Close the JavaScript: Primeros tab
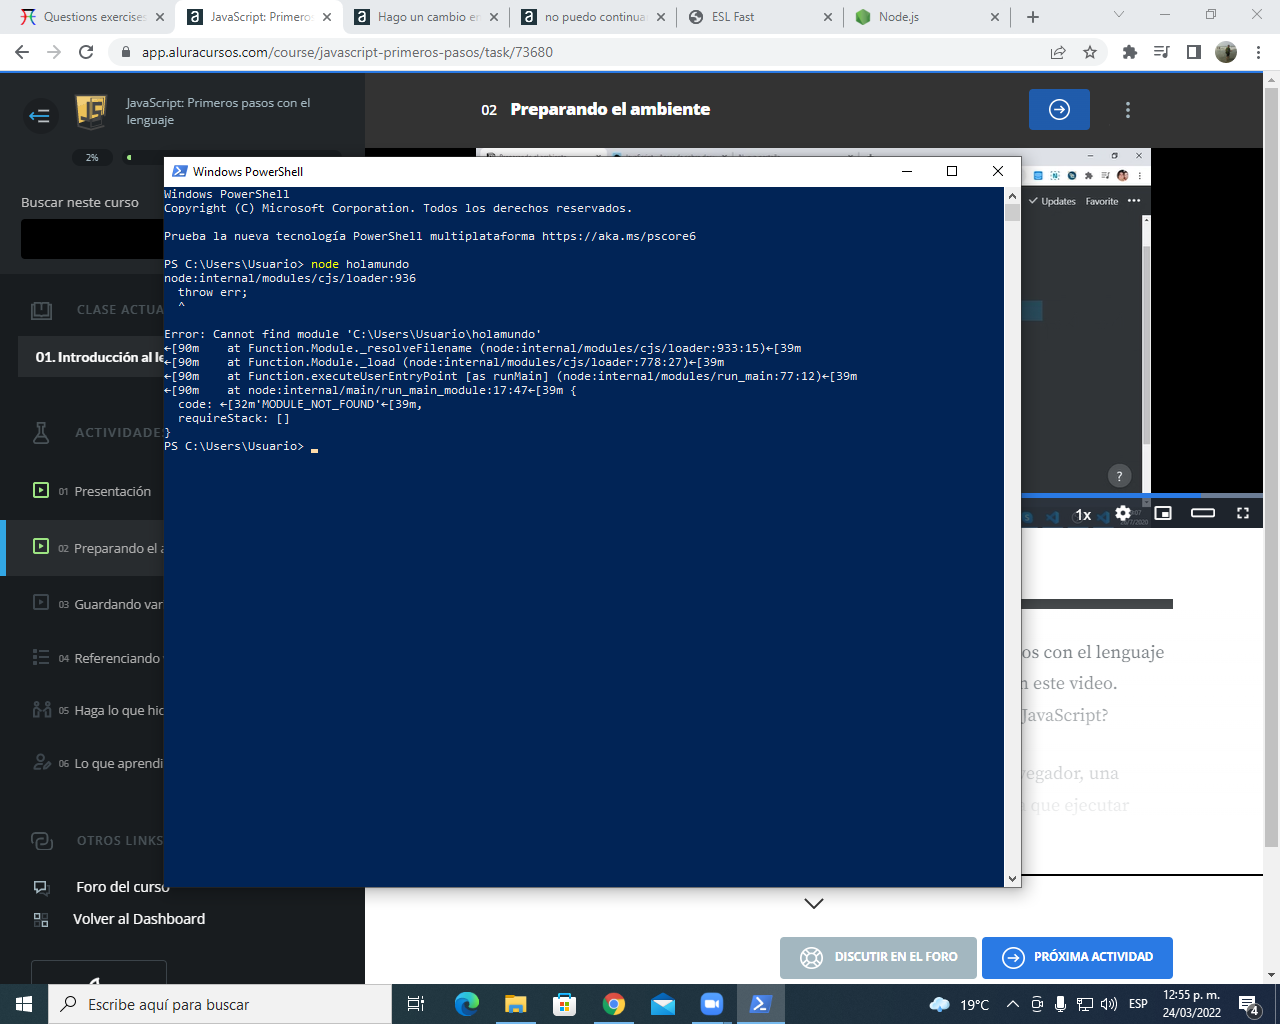Image resolution: width=1280 pixels, height=1024 pixels. (x=327, y=17)
